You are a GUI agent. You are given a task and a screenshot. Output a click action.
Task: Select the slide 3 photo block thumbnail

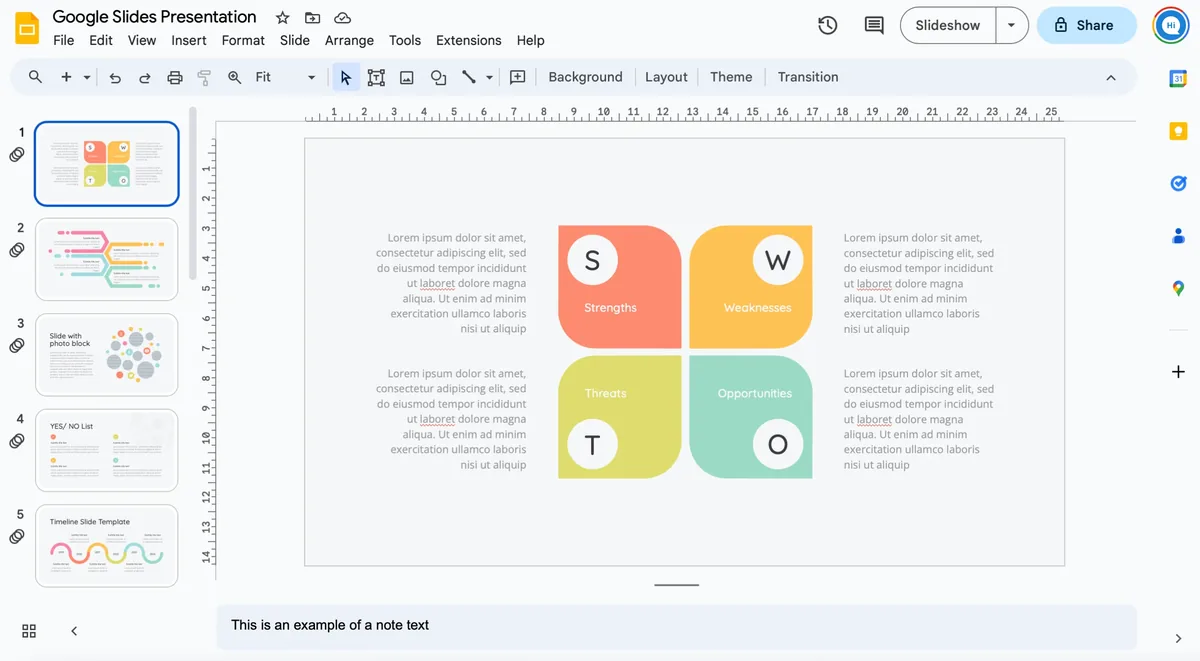pos(106,355)
